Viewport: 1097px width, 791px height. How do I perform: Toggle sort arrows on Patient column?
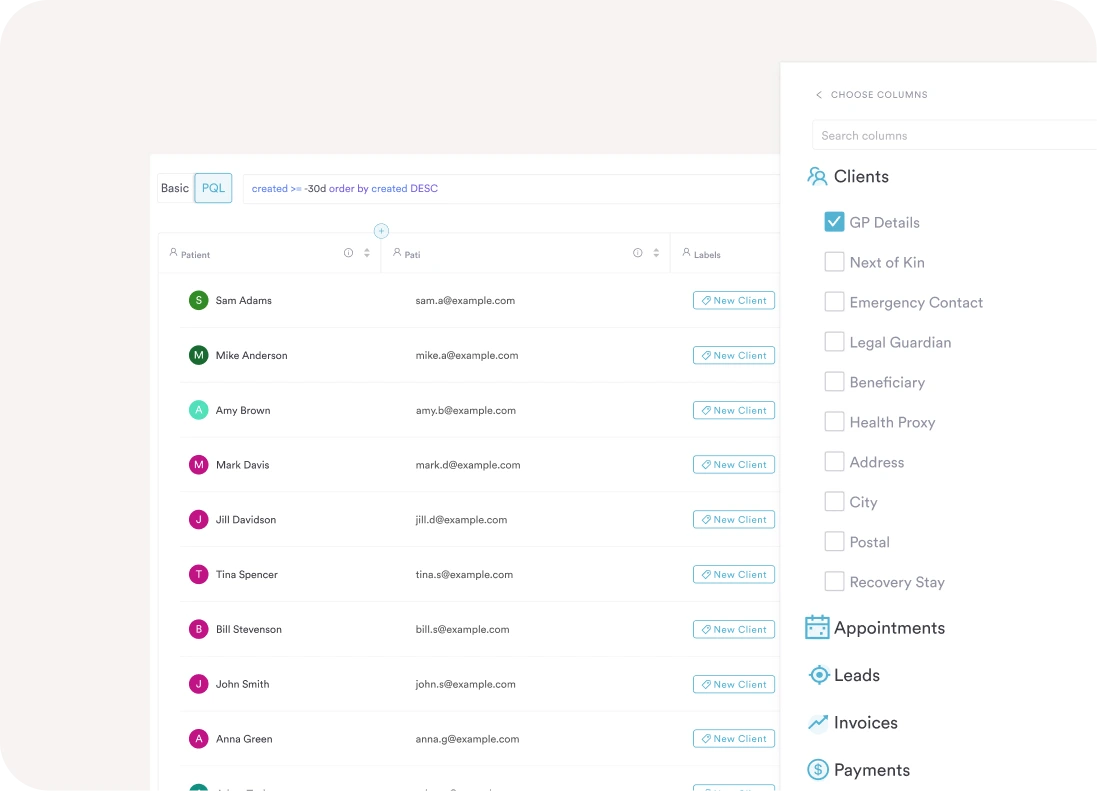tap(367, 253)
